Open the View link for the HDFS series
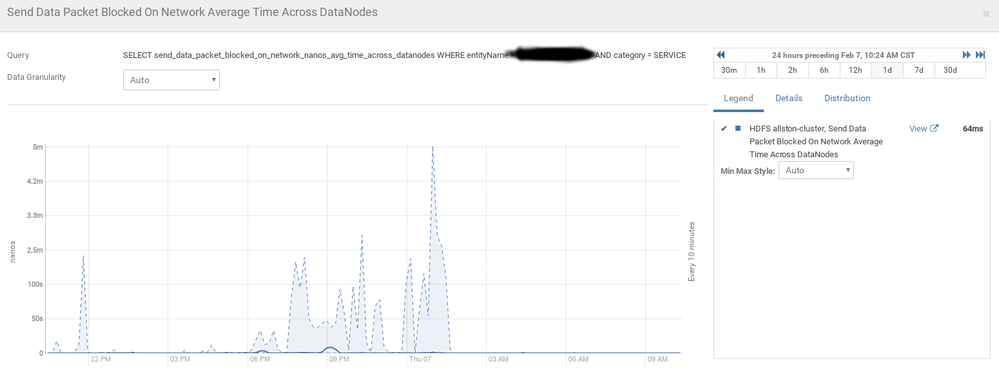This screenshot has height=386, width=999. [x=917, y=128]
